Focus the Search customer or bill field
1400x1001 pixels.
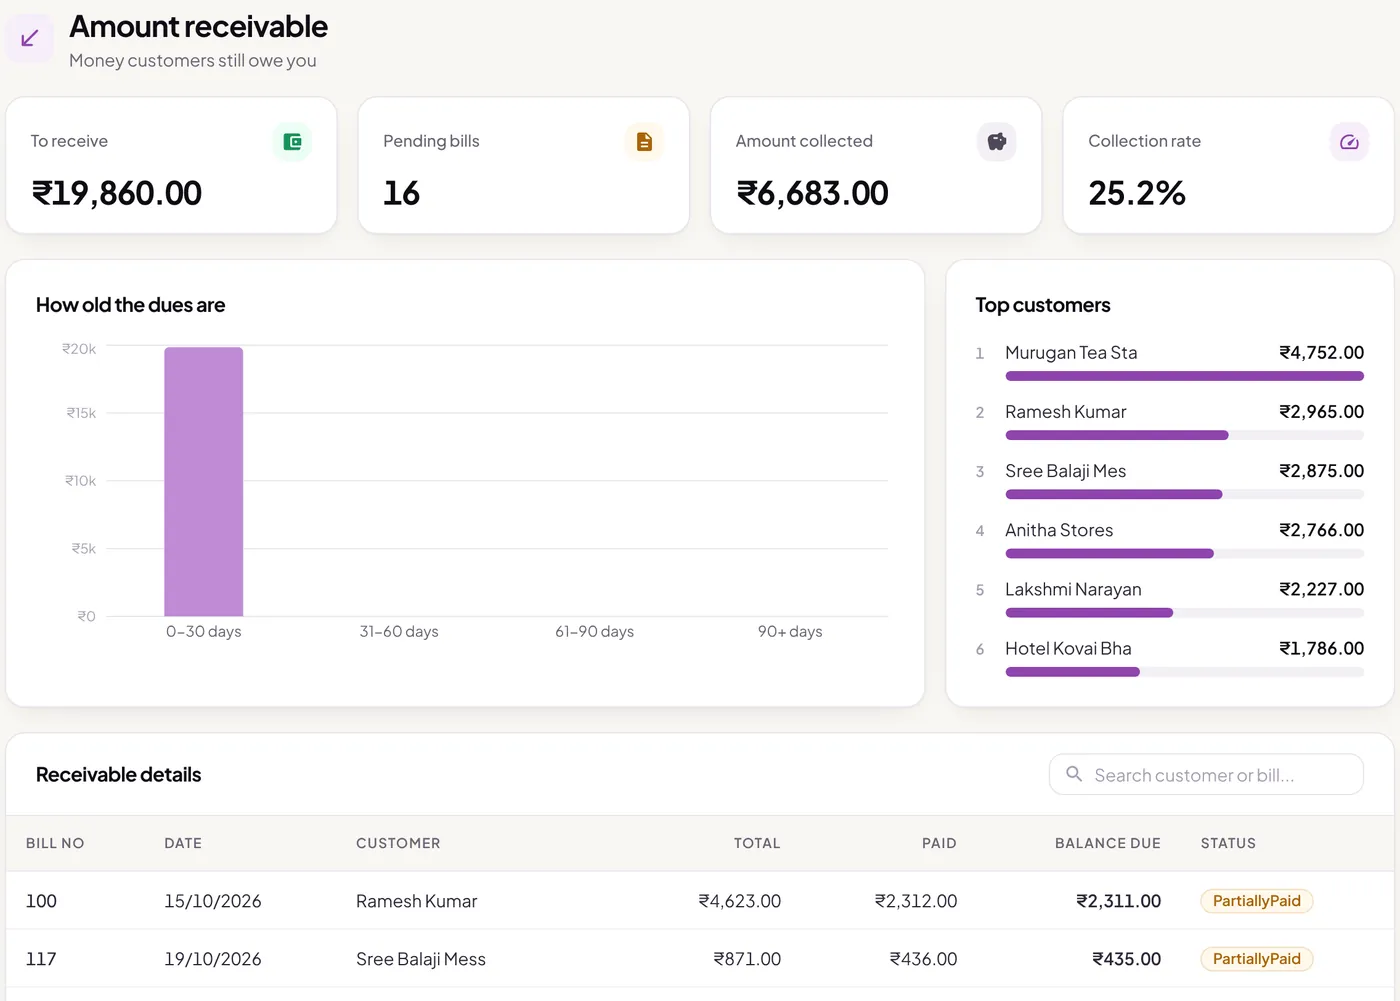1206,774
